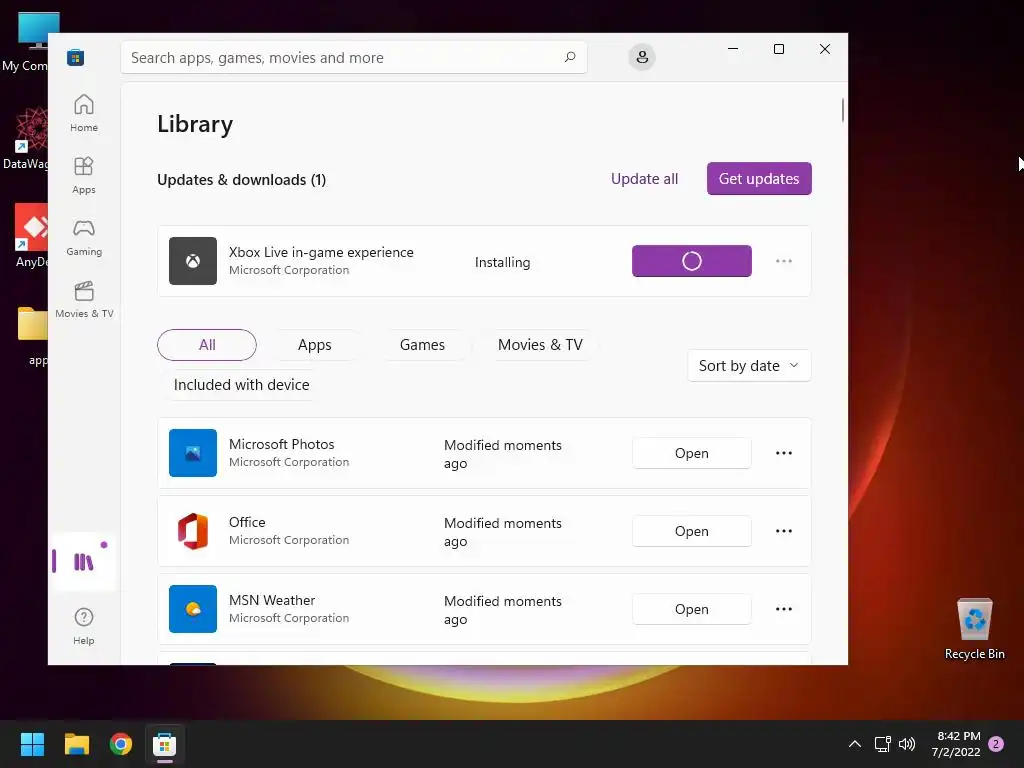Open the Windows Start menu

[x=32, y=744]
